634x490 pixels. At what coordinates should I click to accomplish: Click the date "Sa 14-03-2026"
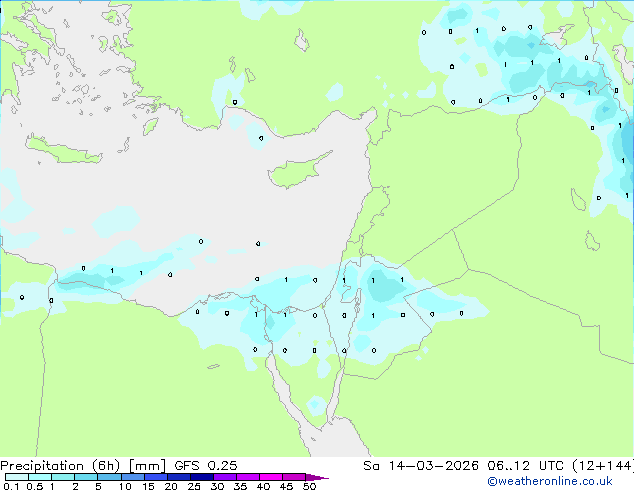click(x=421, y=466)
